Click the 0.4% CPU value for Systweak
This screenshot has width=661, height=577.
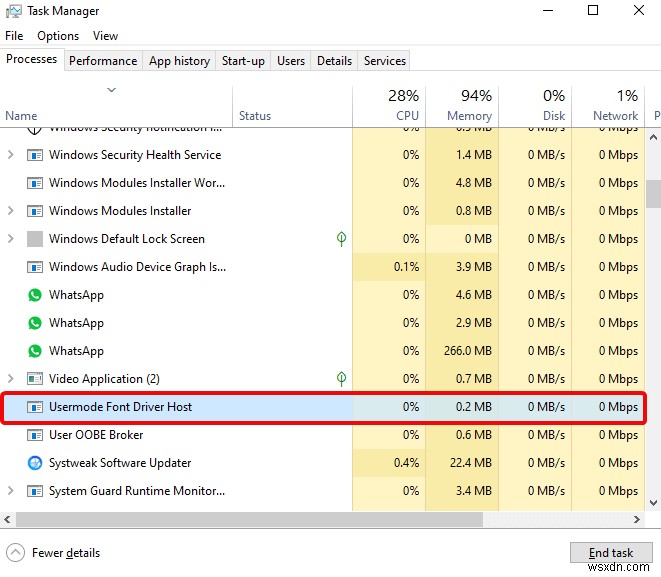point(406,463)
